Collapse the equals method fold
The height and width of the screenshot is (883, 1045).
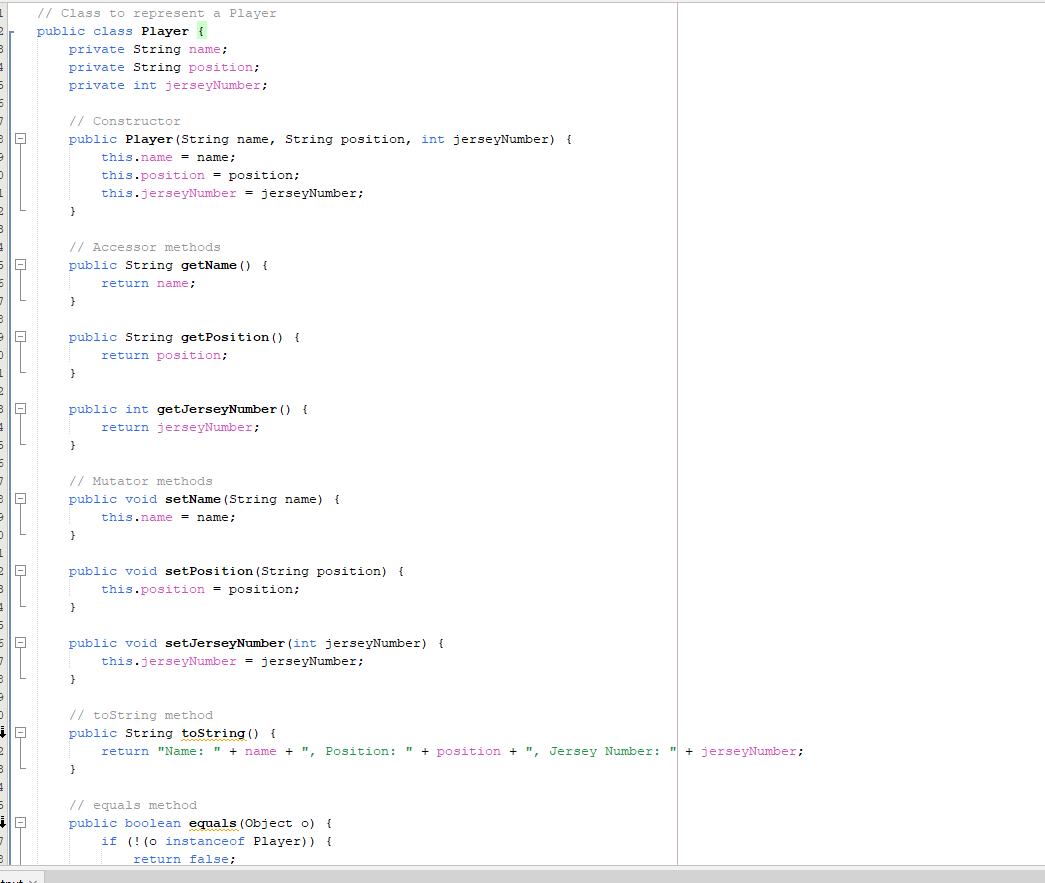(x=20, y=823)
